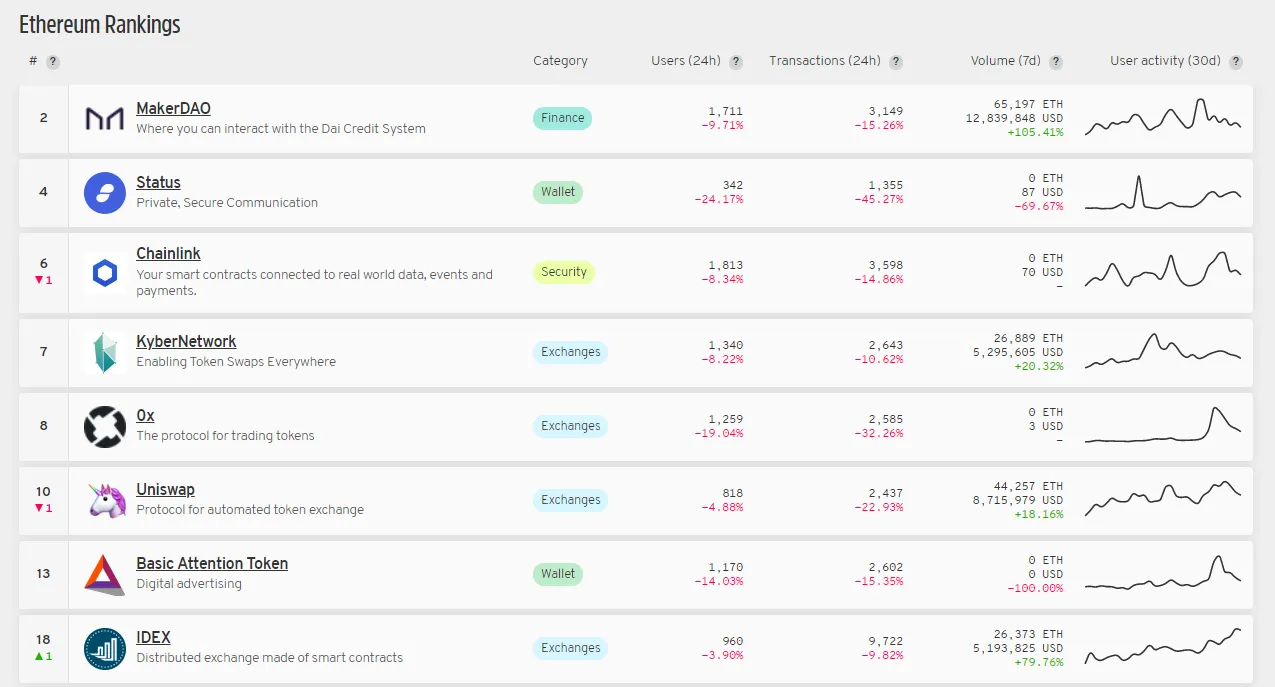Viewport: 1275px width, 687px height.
Task: Click the Basic Attention Token triangle logo
Action: tap(105, 574)
